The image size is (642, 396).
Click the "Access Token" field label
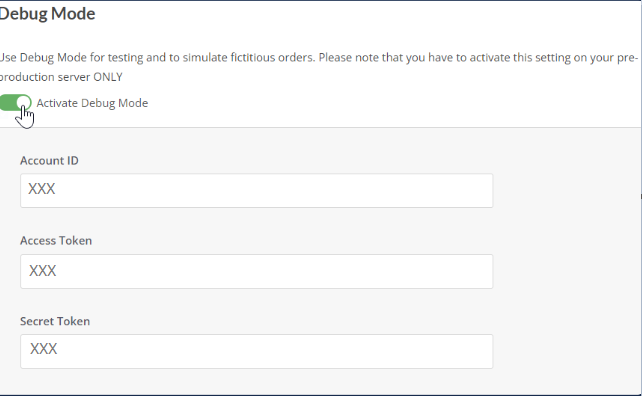click(56, 240)
